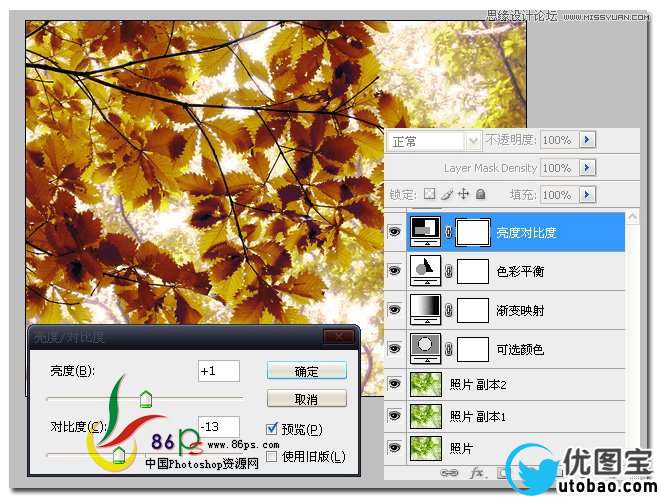660x500 pixels.
Task: Click the 对比度(C) value field
Action: pos(219,427)
